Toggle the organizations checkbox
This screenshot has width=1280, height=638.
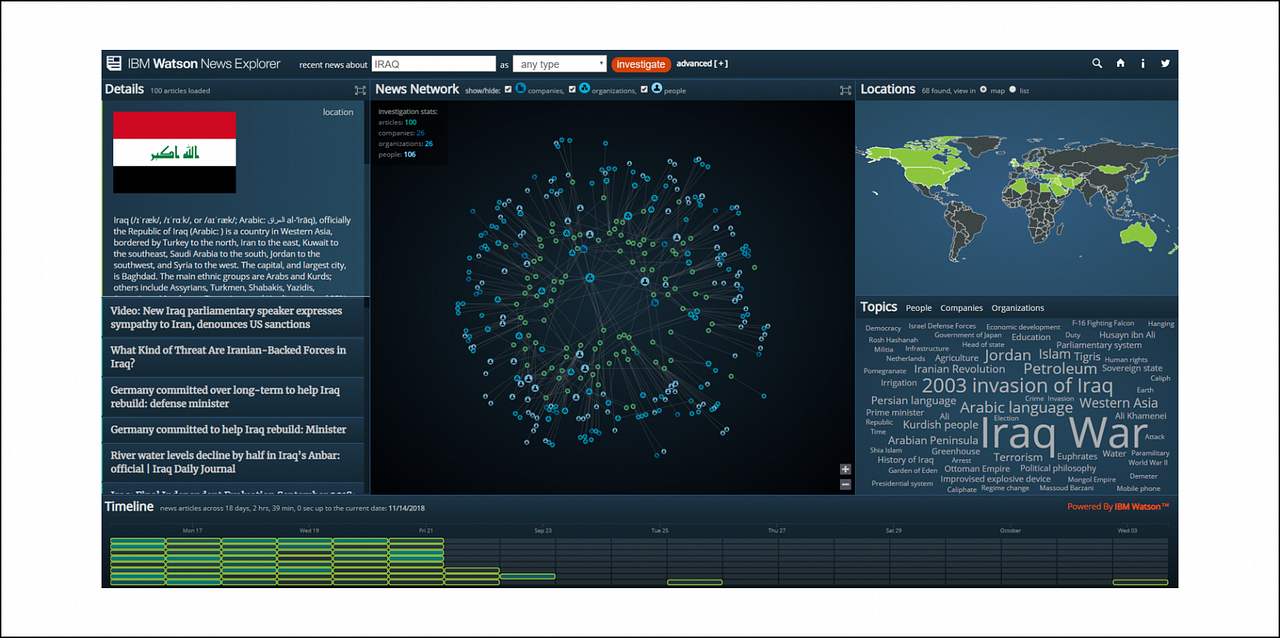tap(572, 90)
